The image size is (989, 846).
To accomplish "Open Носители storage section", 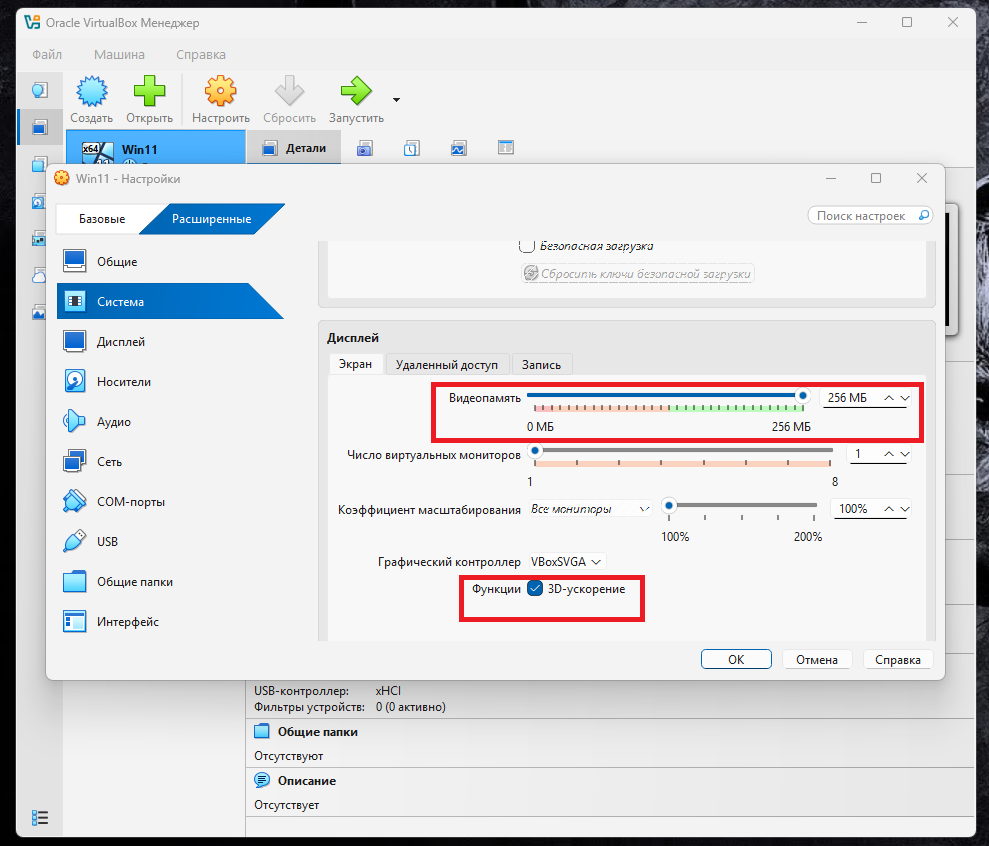I will click(123, 382).
